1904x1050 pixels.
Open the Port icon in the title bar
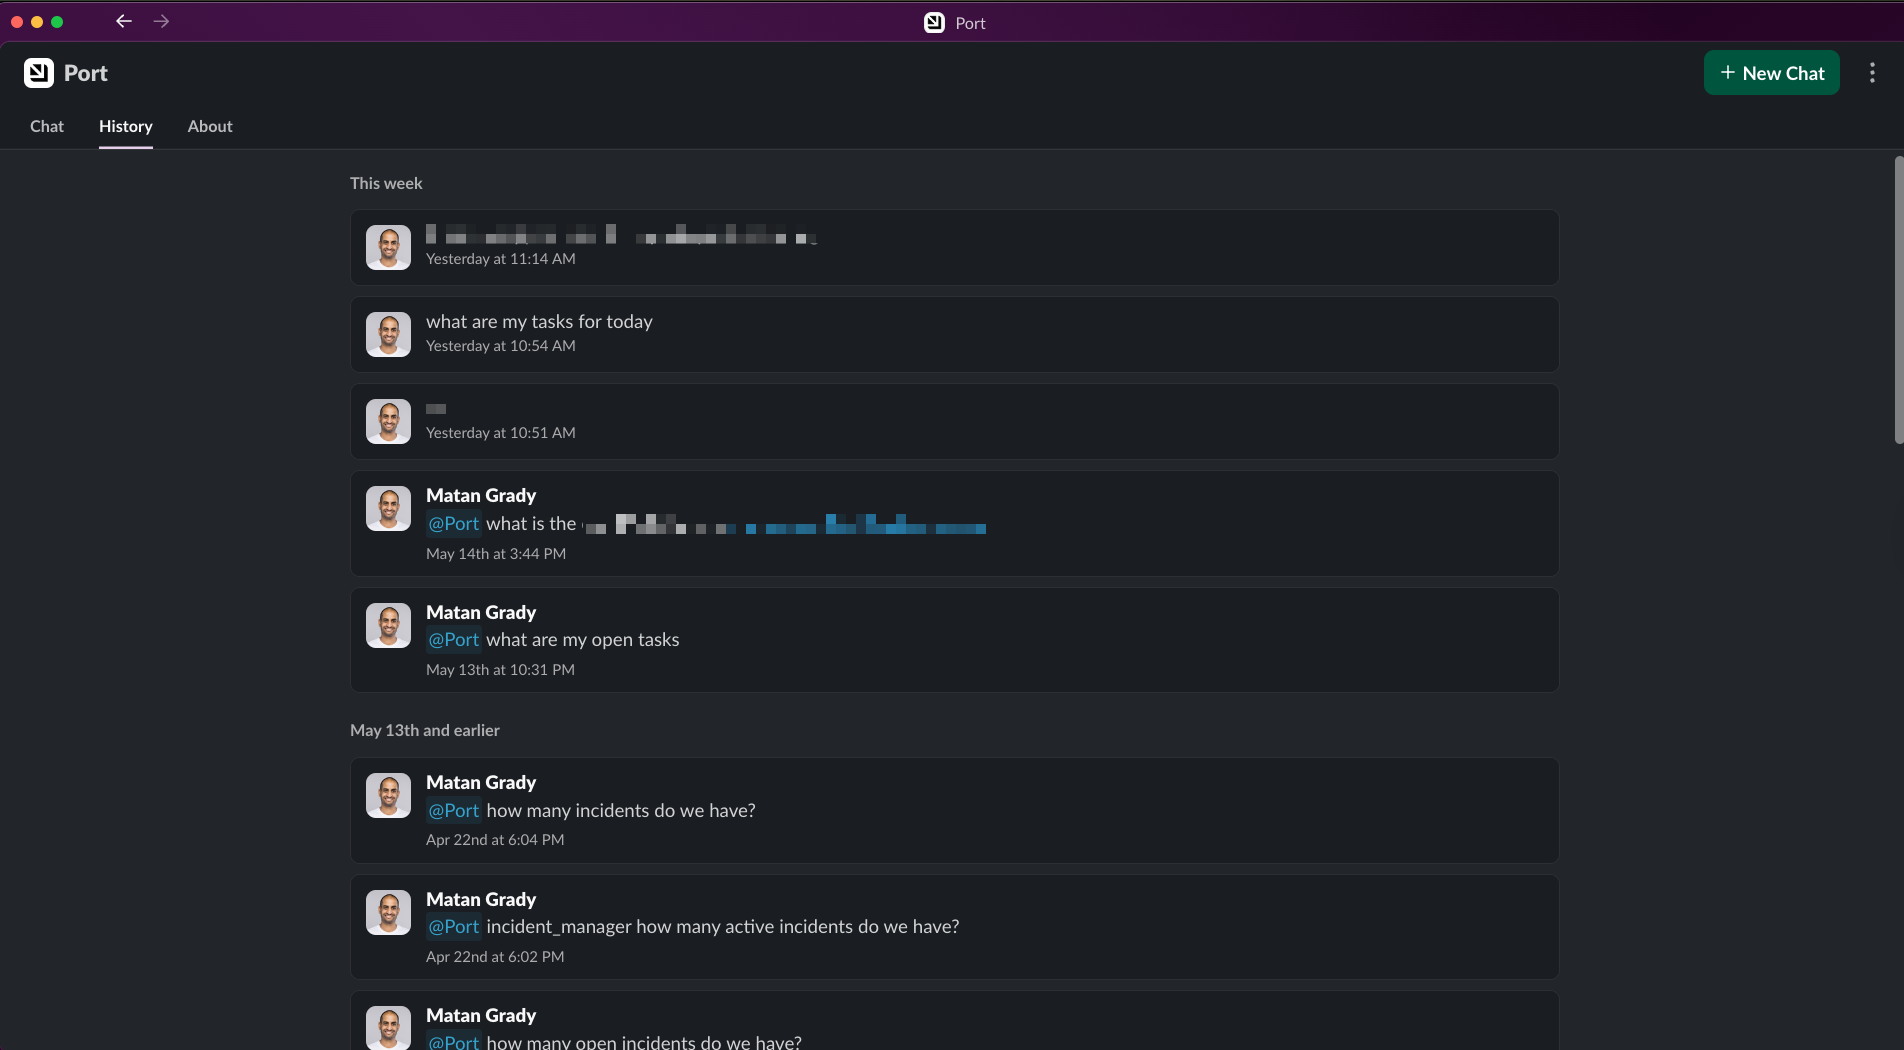click(933, 22)
